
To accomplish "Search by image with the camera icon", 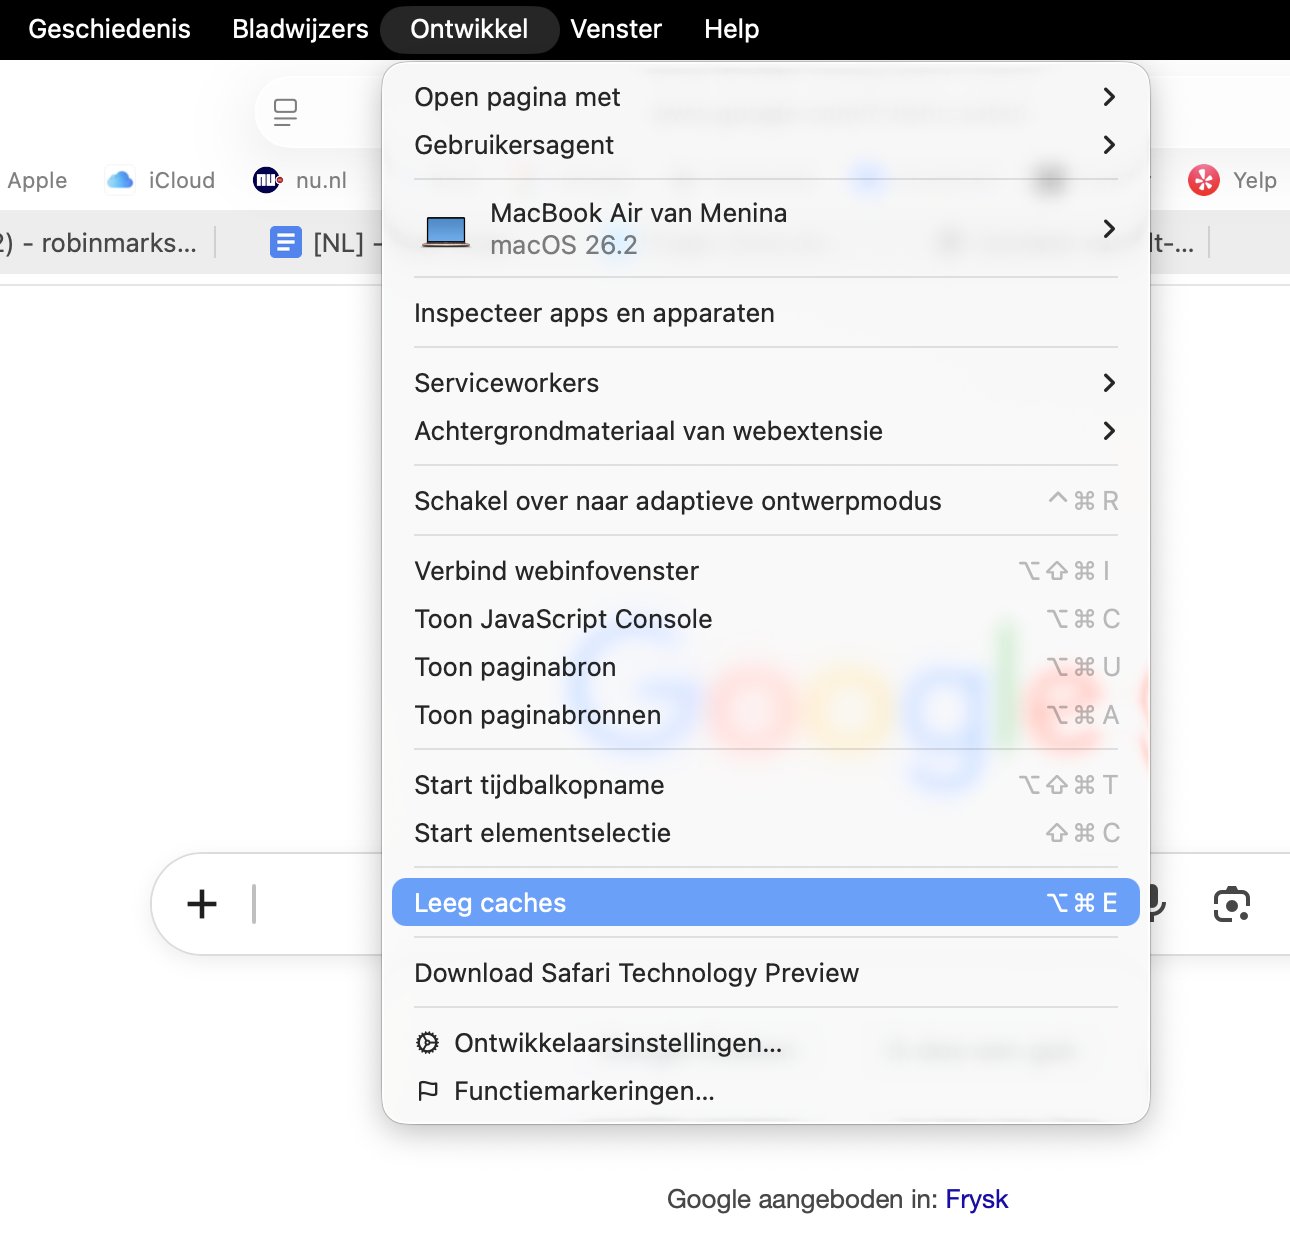I will [1231, 903].
